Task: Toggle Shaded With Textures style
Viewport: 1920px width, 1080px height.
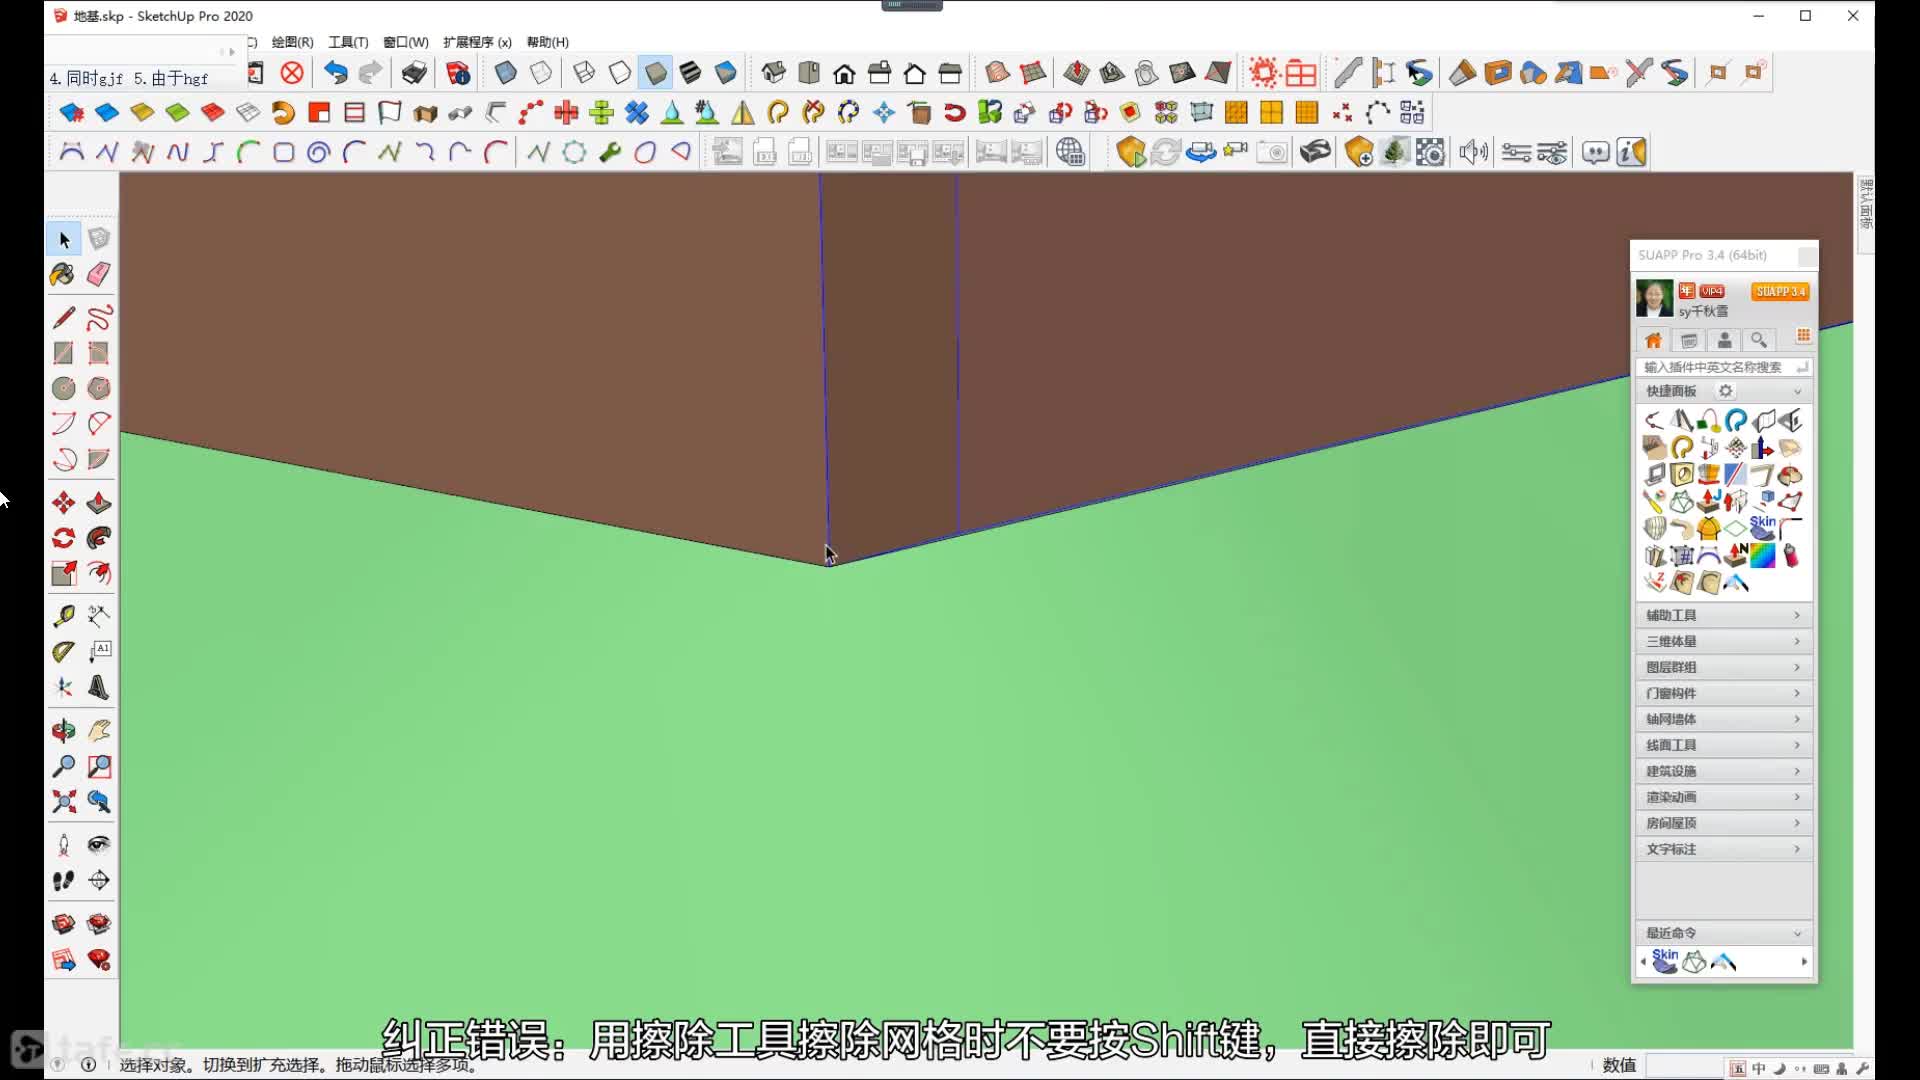Action: (691, 73)
